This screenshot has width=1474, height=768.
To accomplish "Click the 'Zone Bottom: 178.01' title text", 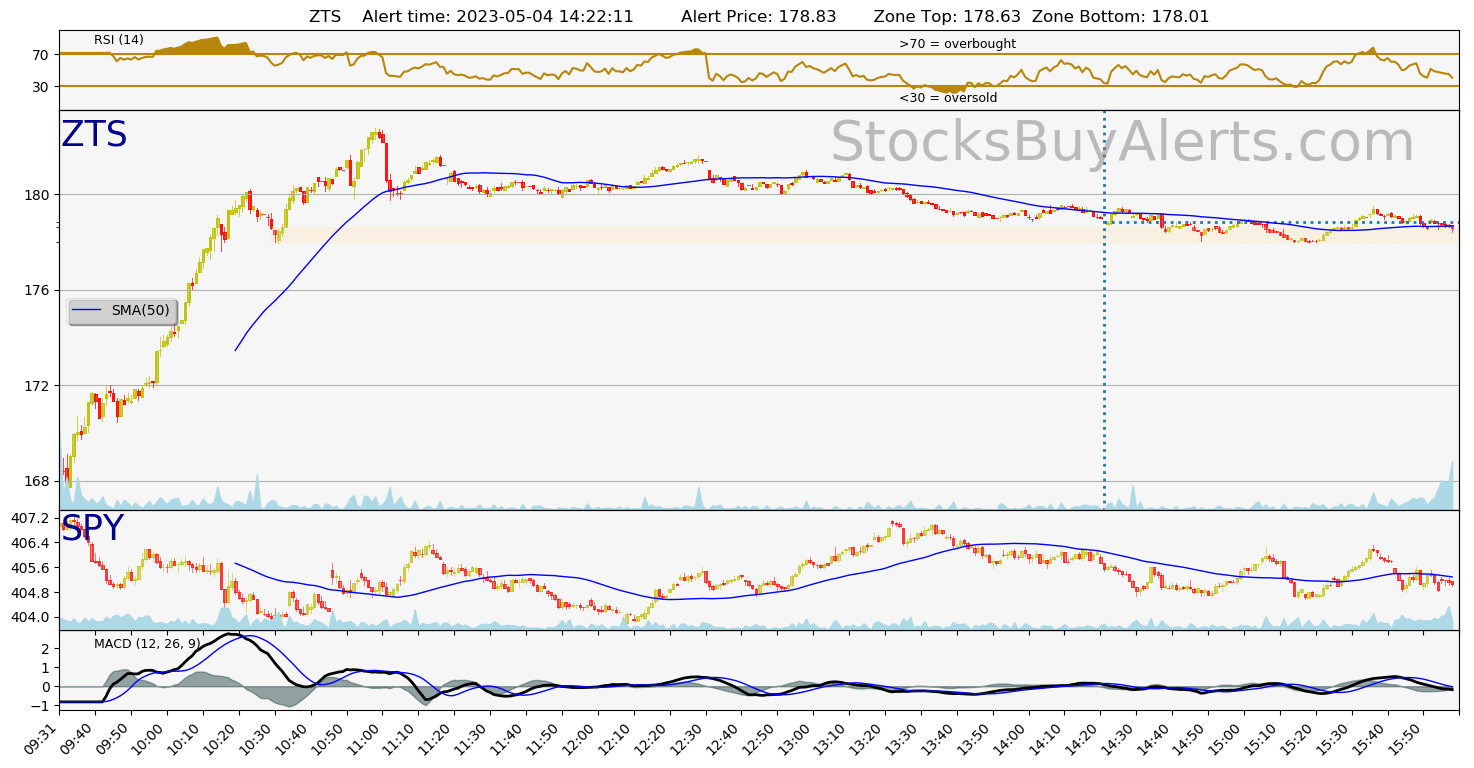I will (x=1120, y=17).
